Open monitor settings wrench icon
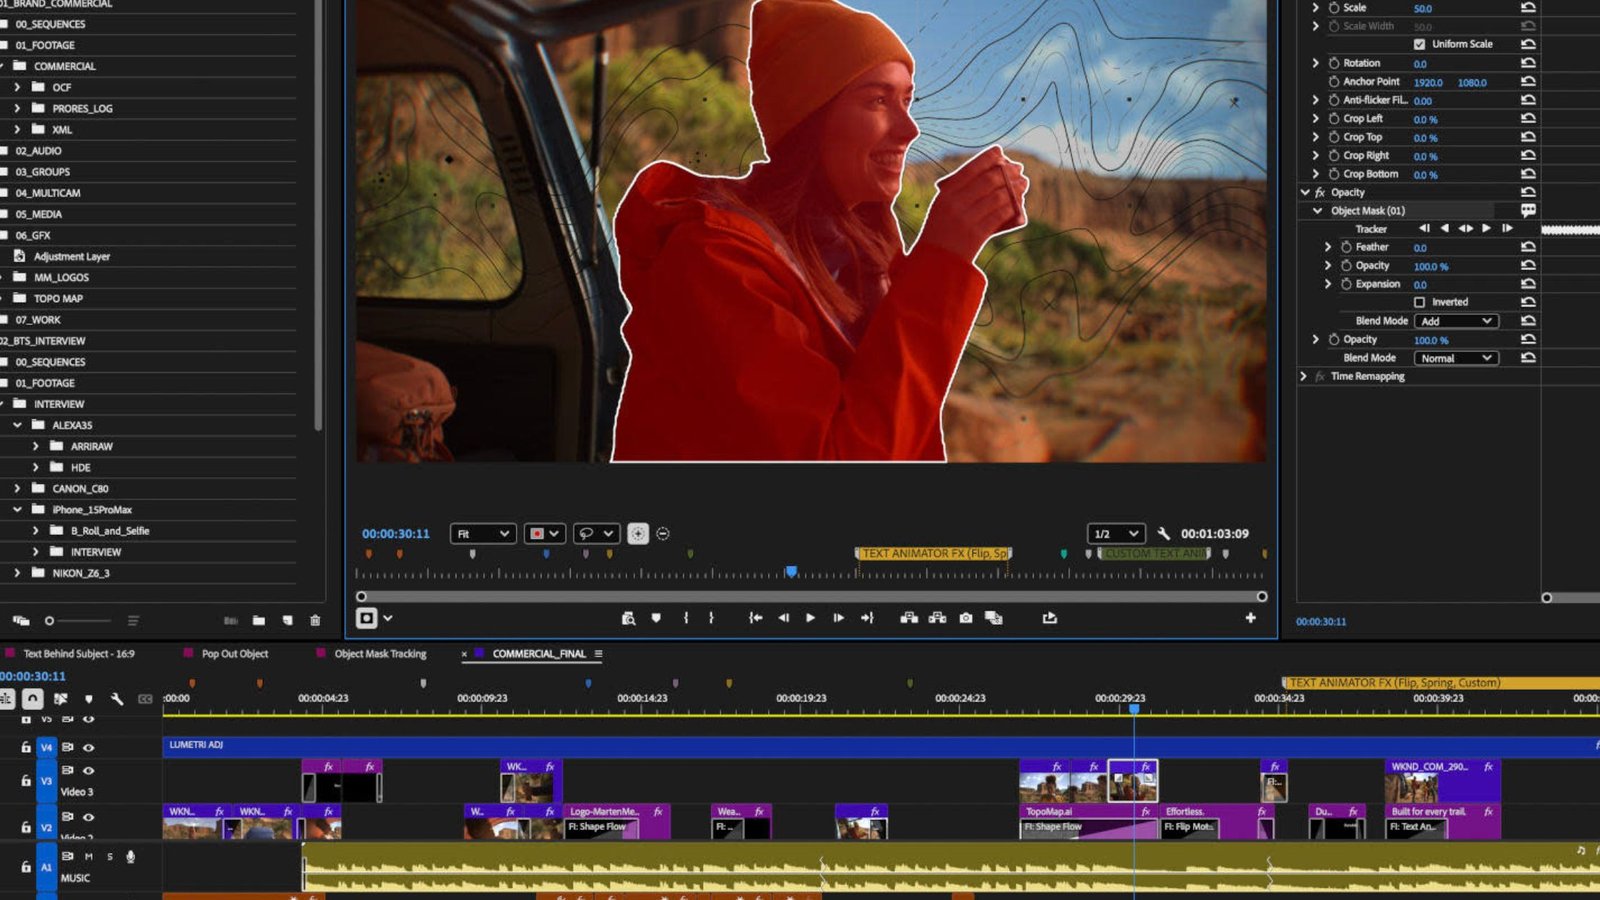1600x900 pixels. [1164, 533]
